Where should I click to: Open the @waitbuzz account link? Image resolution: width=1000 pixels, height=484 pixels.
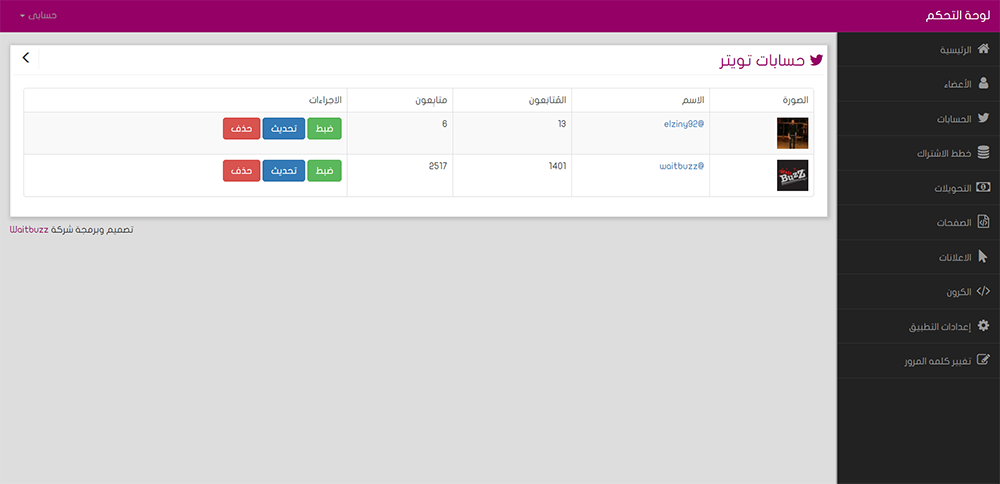(682, 166)
